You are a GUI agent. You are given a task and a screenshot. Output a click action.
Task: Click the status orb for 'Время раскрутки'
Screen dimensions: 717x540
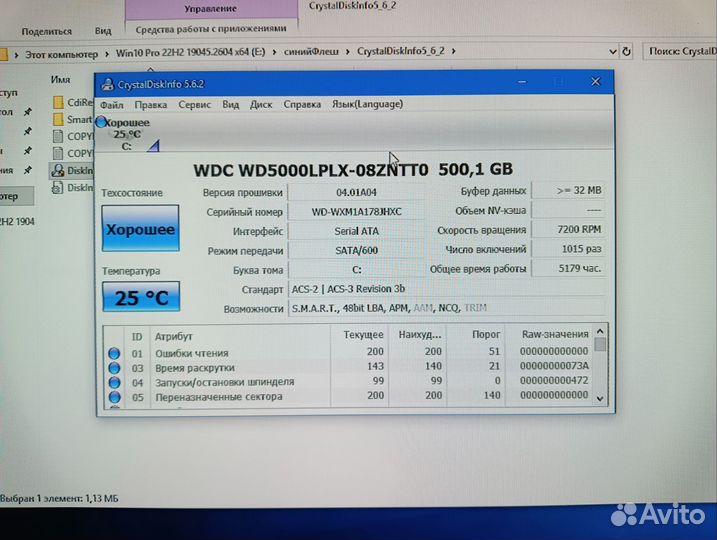tap(113, 368)
